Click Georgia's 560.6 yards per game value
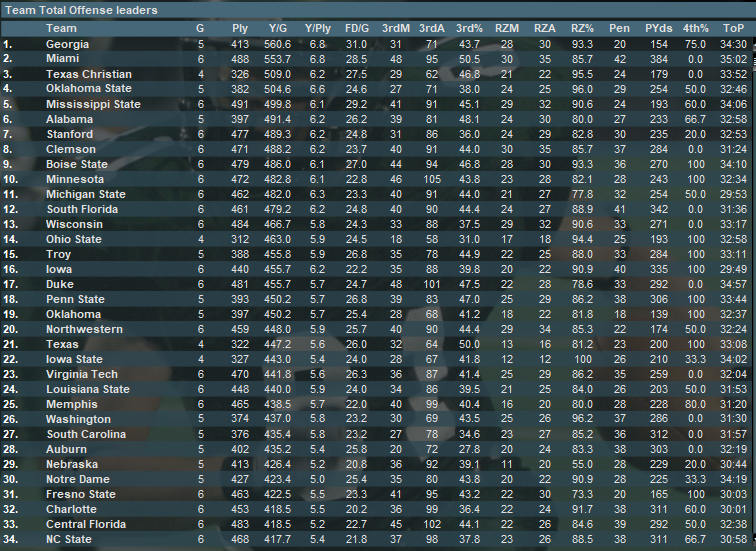This screenshot has height=551, width=756. pos(277,44)
